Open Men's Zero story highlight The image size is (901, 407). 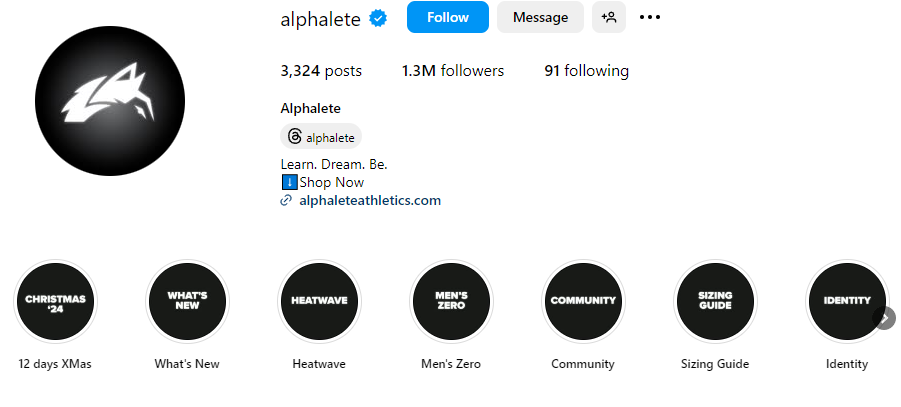tap(451, 301)
